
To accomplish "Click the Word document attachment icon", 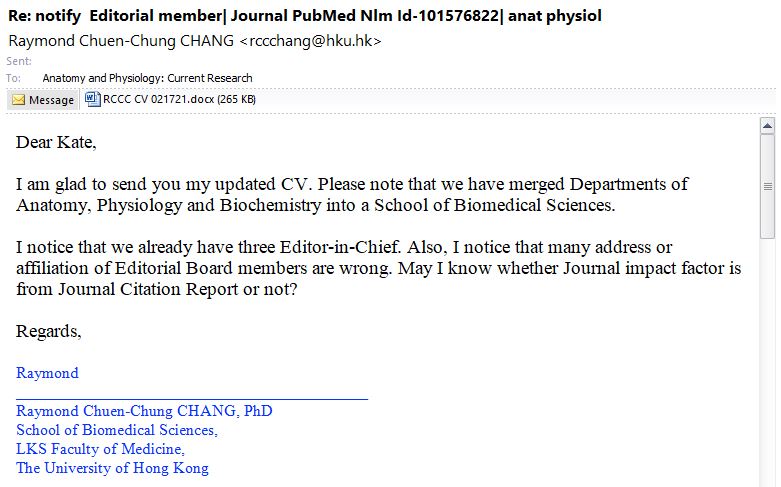I will pos(93,99).
